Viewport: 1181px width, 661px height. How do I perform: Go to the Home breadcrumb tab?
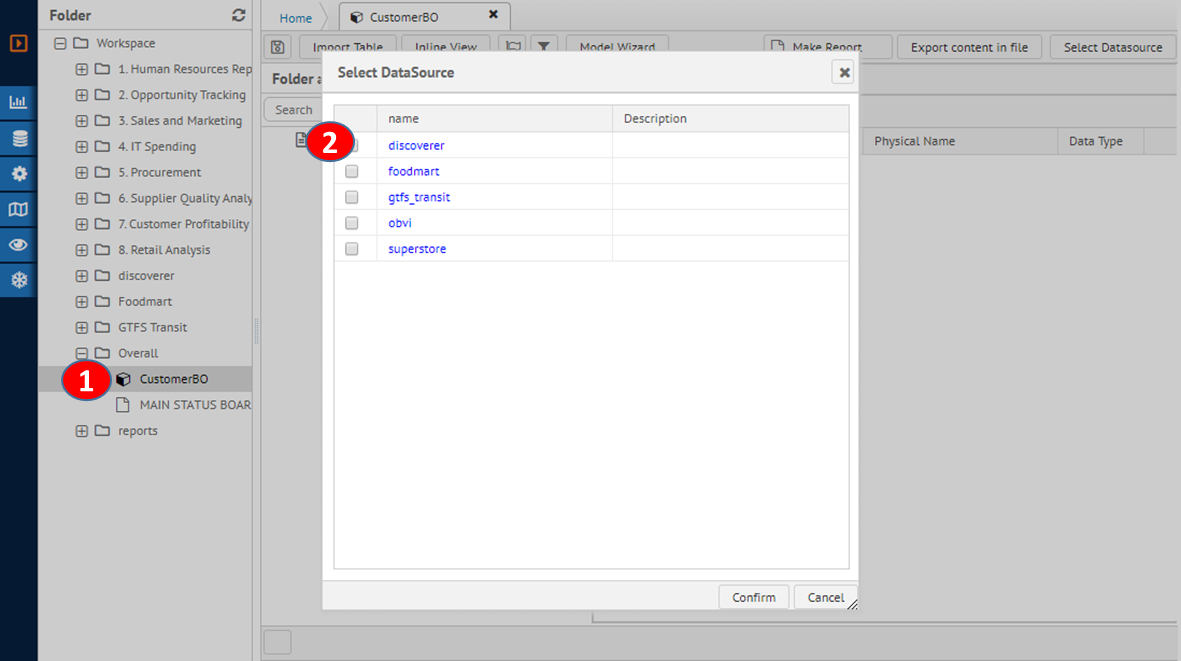[x=295, y=18]
